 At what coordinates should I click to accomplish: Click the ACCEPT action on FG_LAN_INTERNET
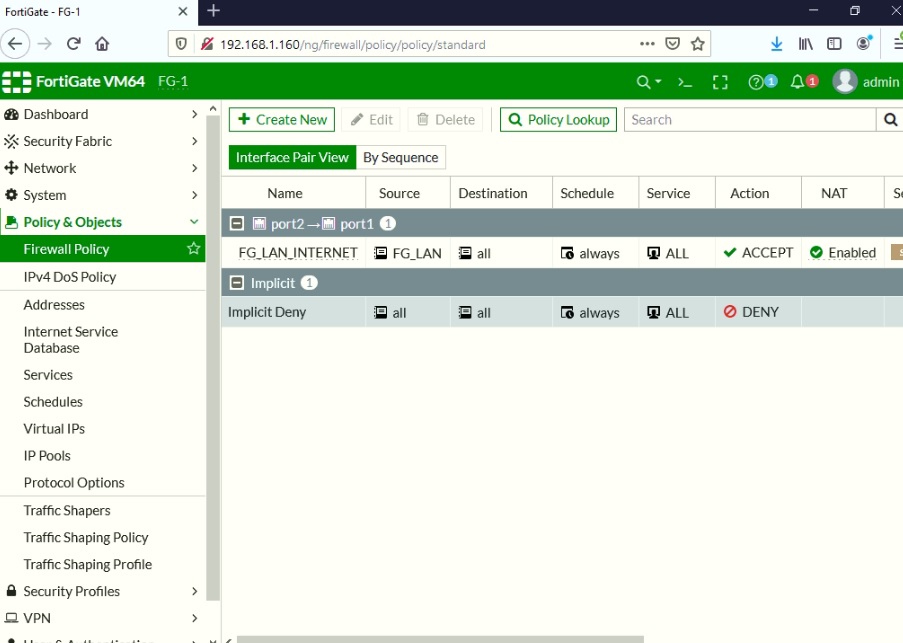(x=757, y=253)
